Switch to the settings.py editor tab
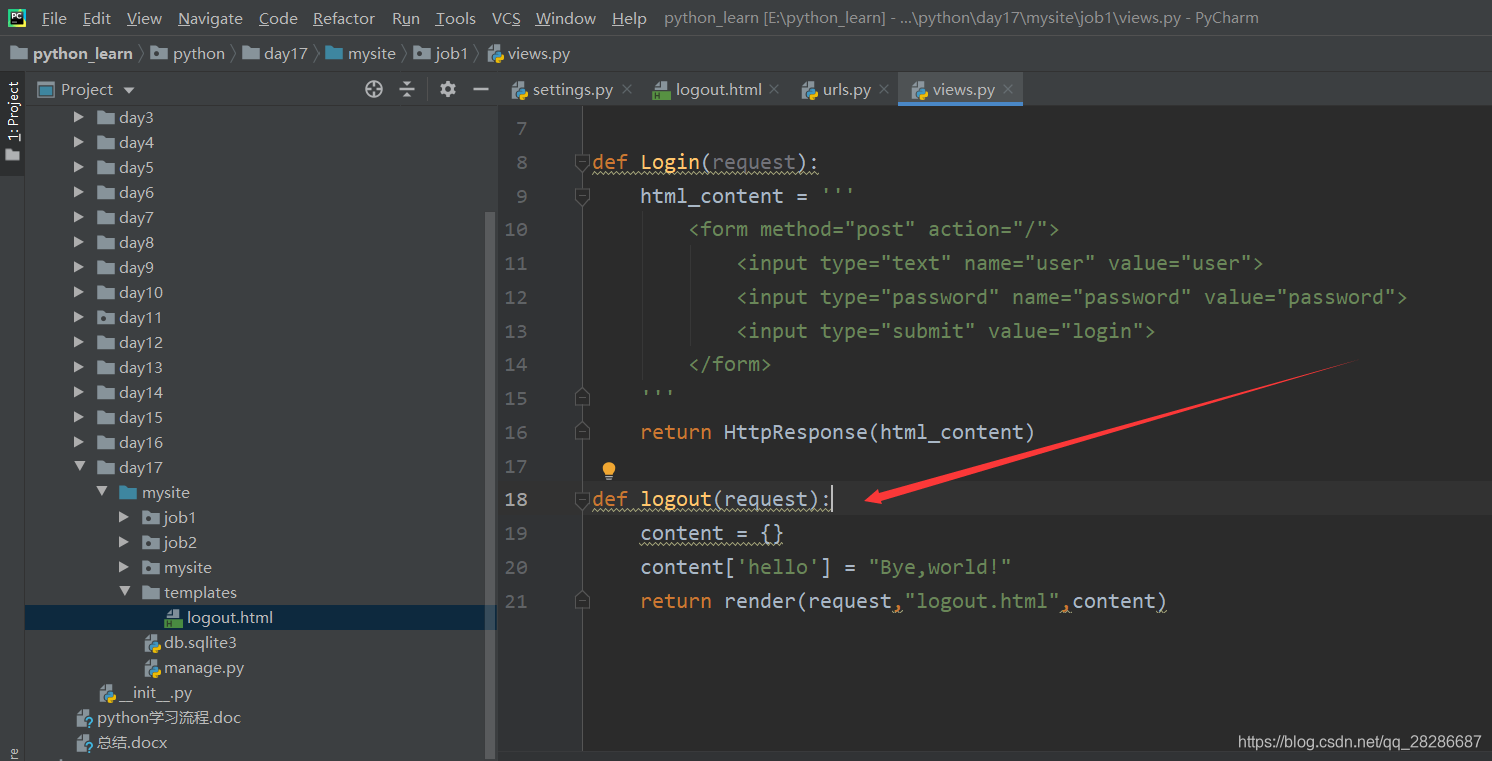 click(x=572, y=89)
